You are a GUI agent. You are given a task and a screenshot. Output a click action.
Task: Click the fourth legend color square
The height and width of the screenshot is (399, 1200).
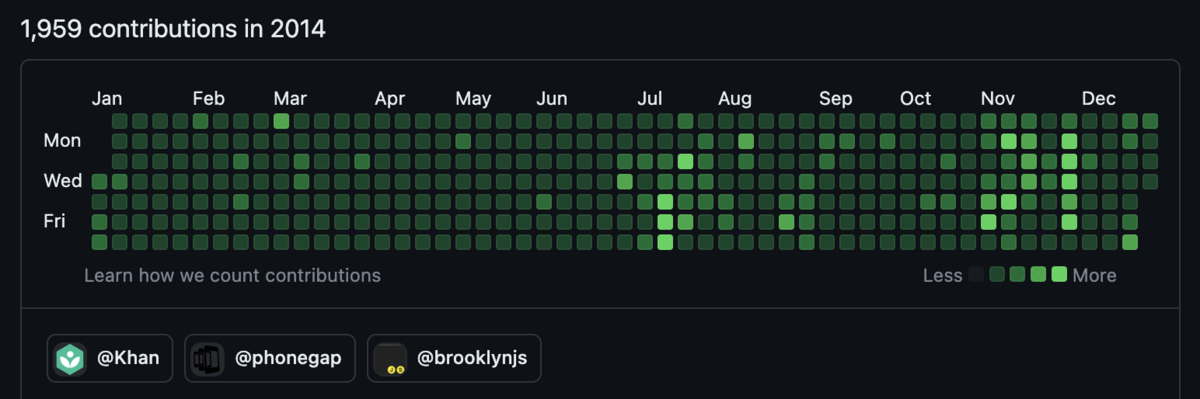click(x=1038, y=275)
